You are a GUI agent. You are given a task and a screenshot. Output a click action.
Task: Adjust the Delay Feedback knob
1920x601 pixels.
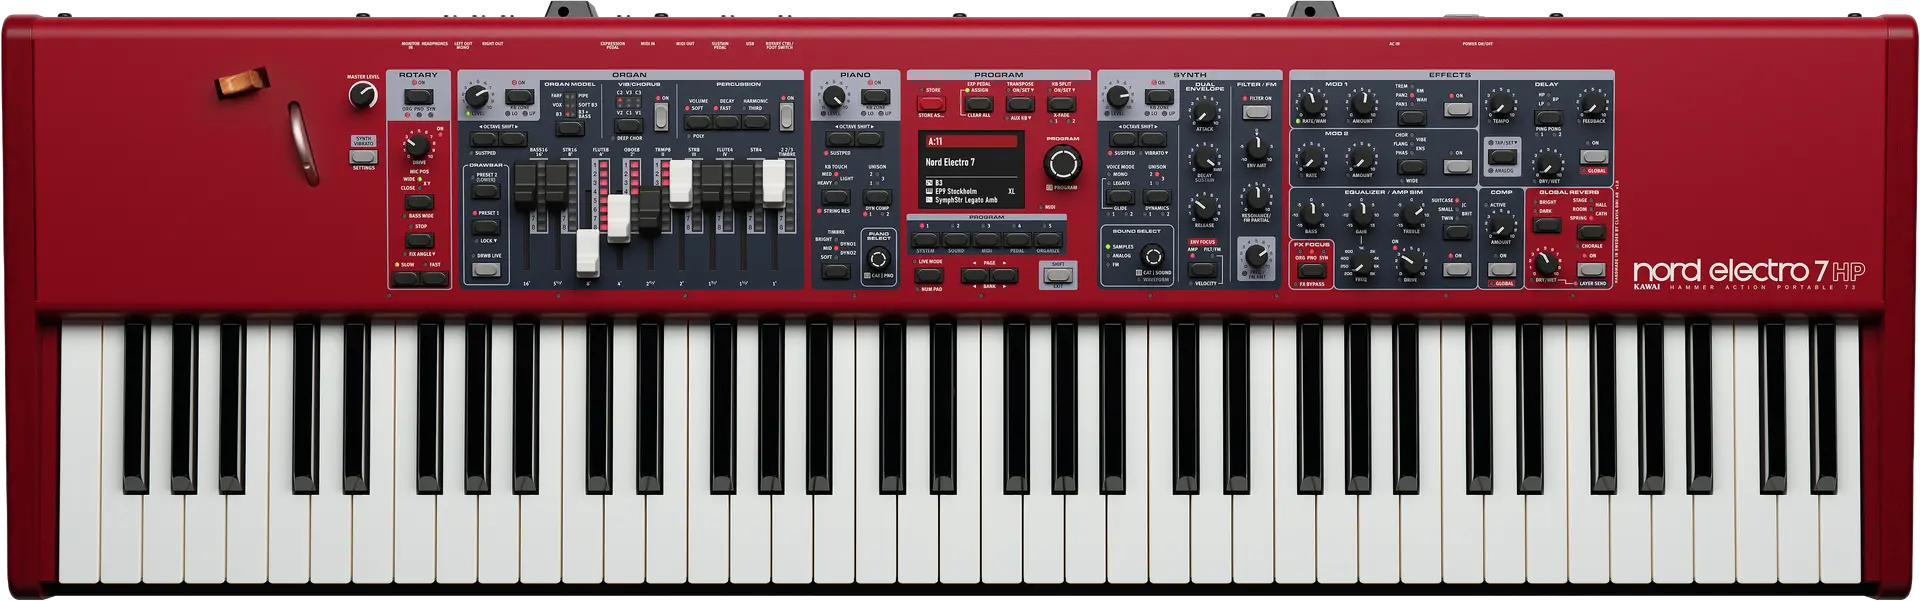(1591, 104)
